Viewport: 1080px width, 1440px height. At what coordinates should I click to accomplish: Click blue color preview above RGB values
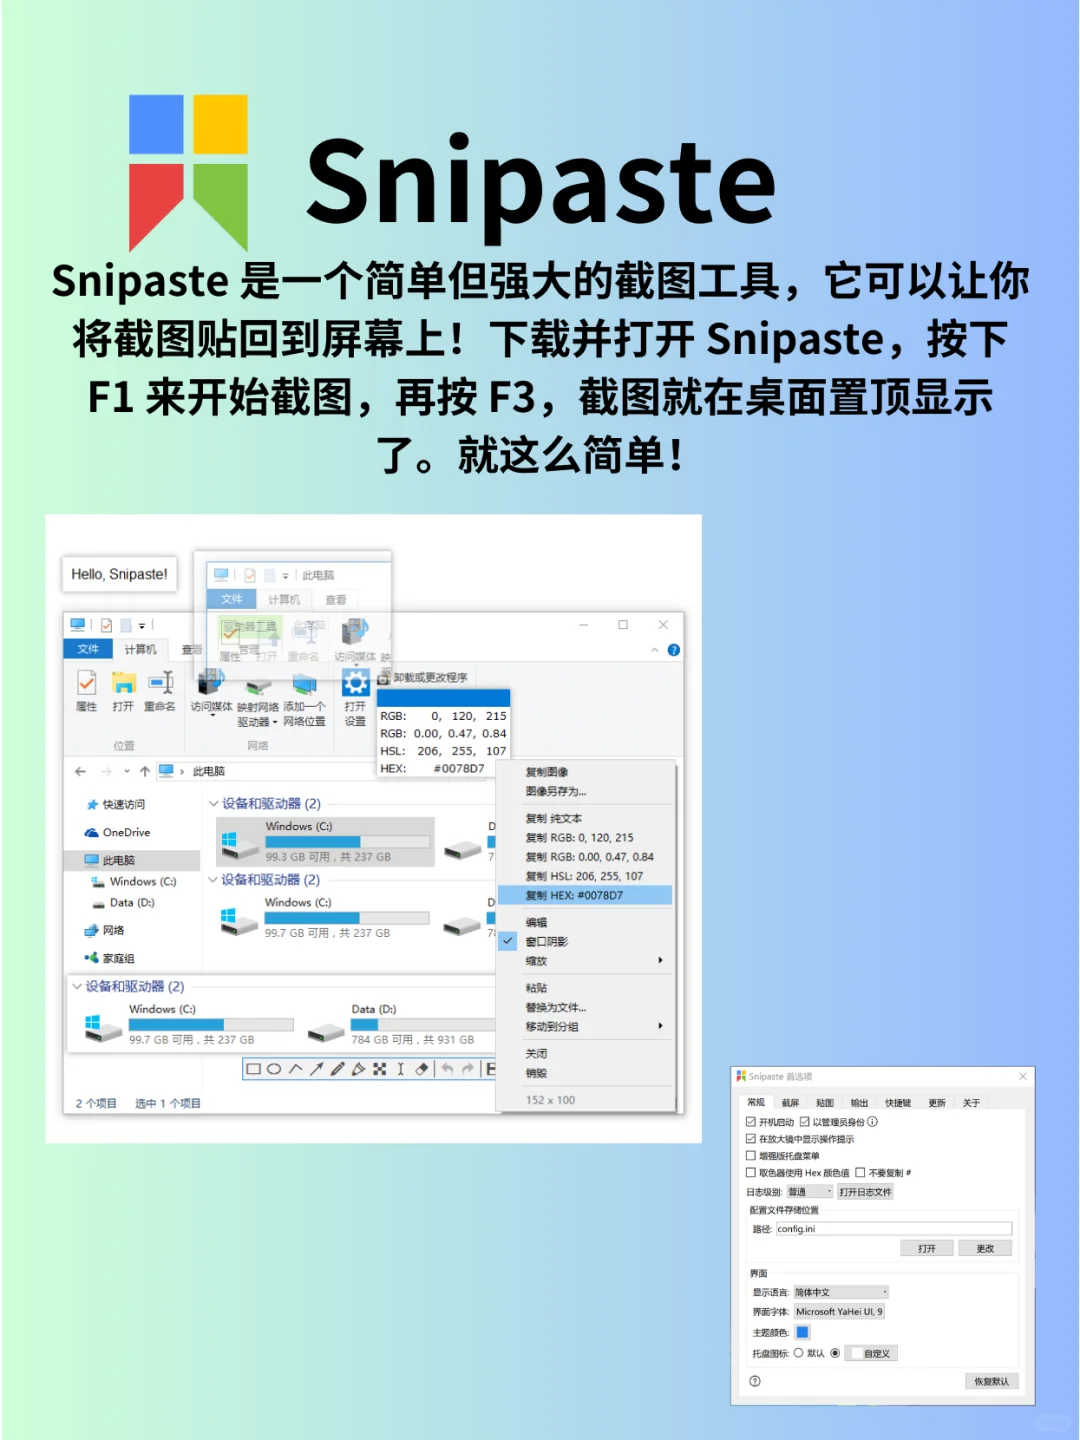click(444, 698)
